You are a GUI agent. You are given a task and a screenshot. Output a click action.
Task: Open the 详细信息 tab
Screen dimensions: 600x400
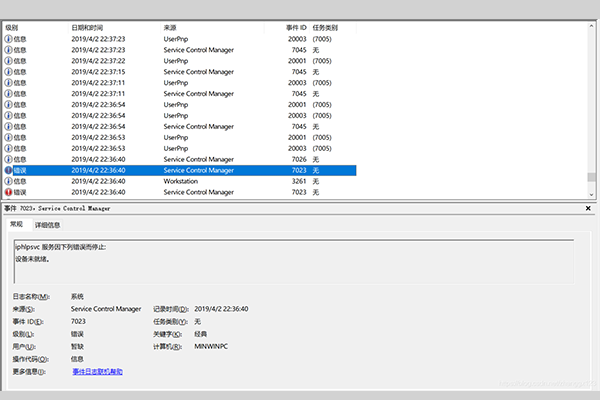(48, 225)
